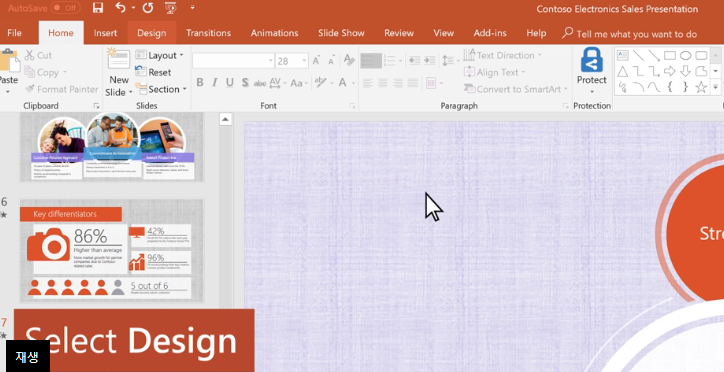The width and height of the screenshot is (724, 372).
Task: Open Text Direction menu
Action: click(502, 55)
